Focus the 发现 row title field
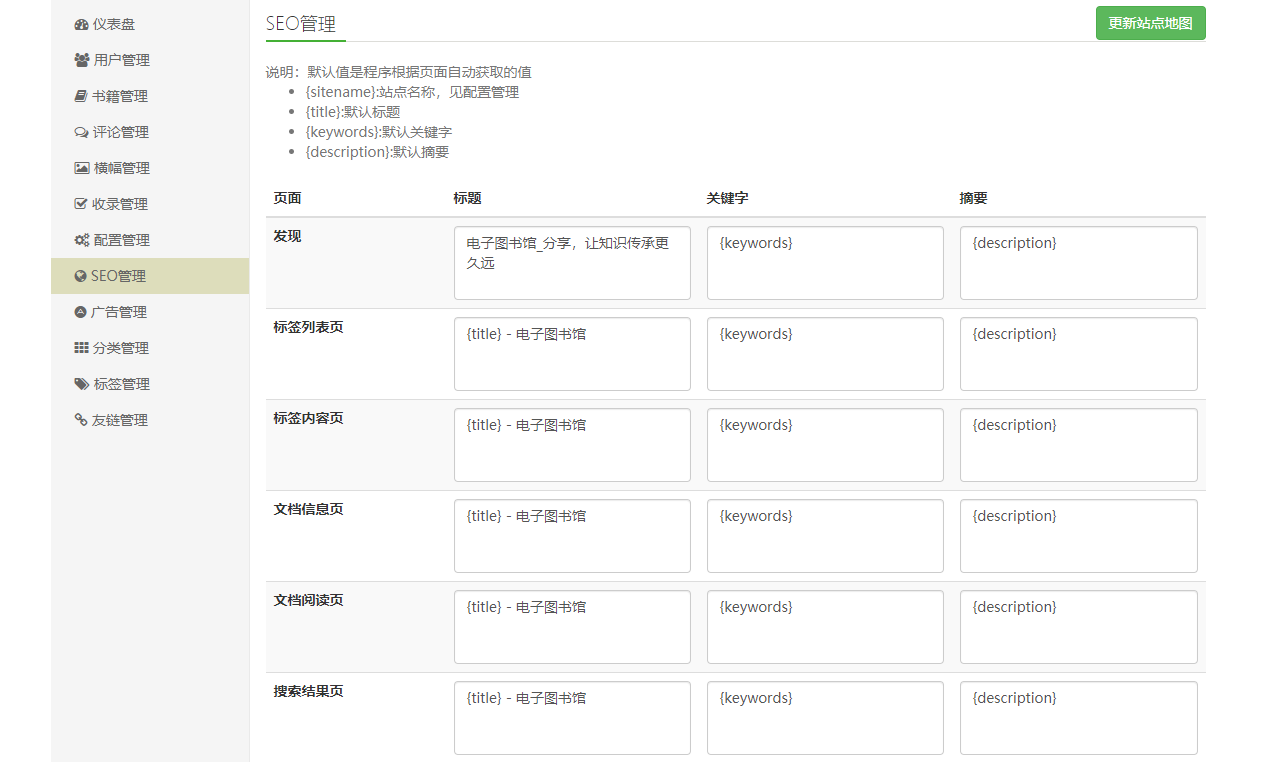The image size is (1281, 762). click(572, 263)
